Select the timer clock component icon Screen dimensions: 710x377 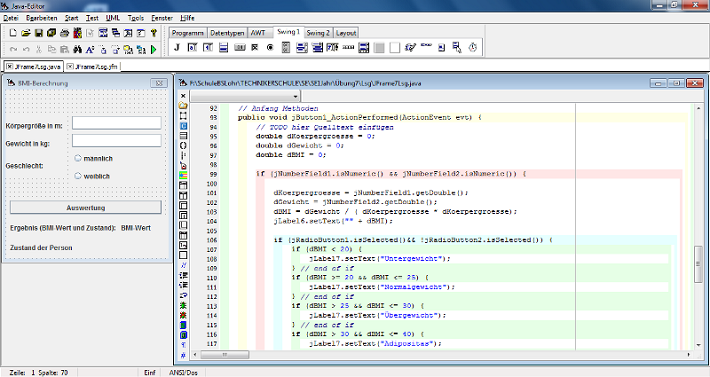[x=473, y=47]
